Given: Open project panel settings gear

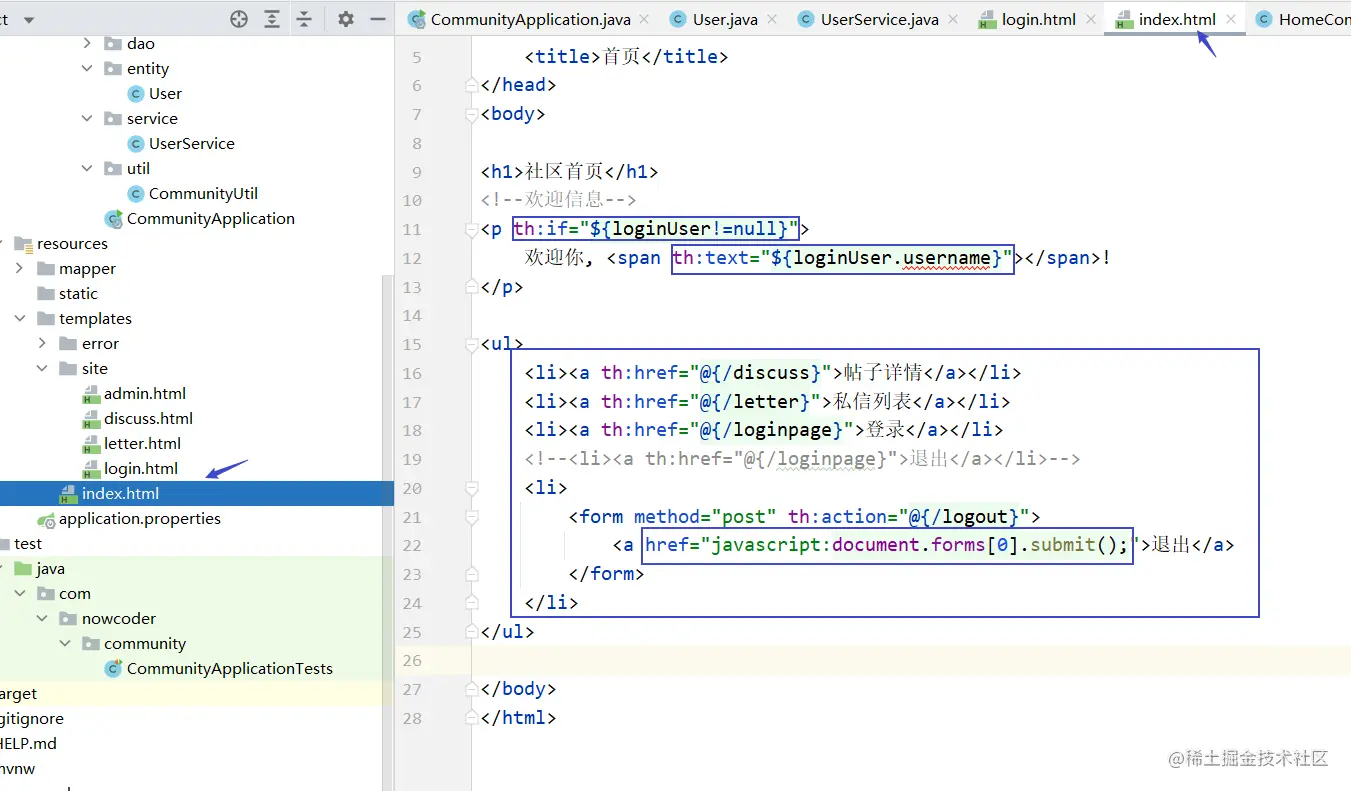Looking at the screenshot, I should click(x=346, y=19).
